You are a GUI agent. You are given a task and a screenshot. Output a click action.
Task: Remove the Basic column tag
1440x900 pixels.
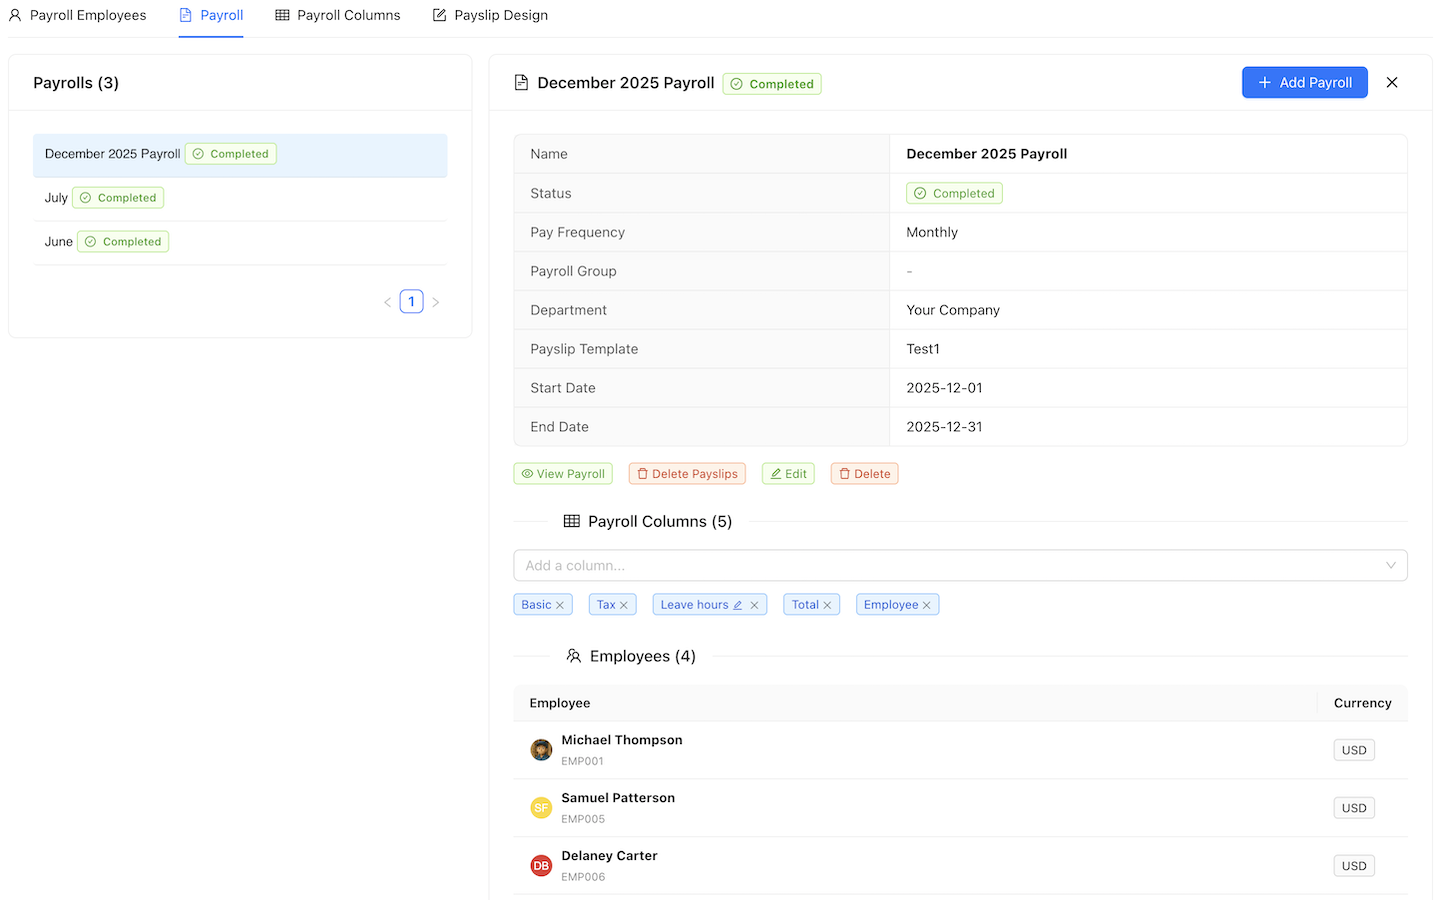(560, 604)
